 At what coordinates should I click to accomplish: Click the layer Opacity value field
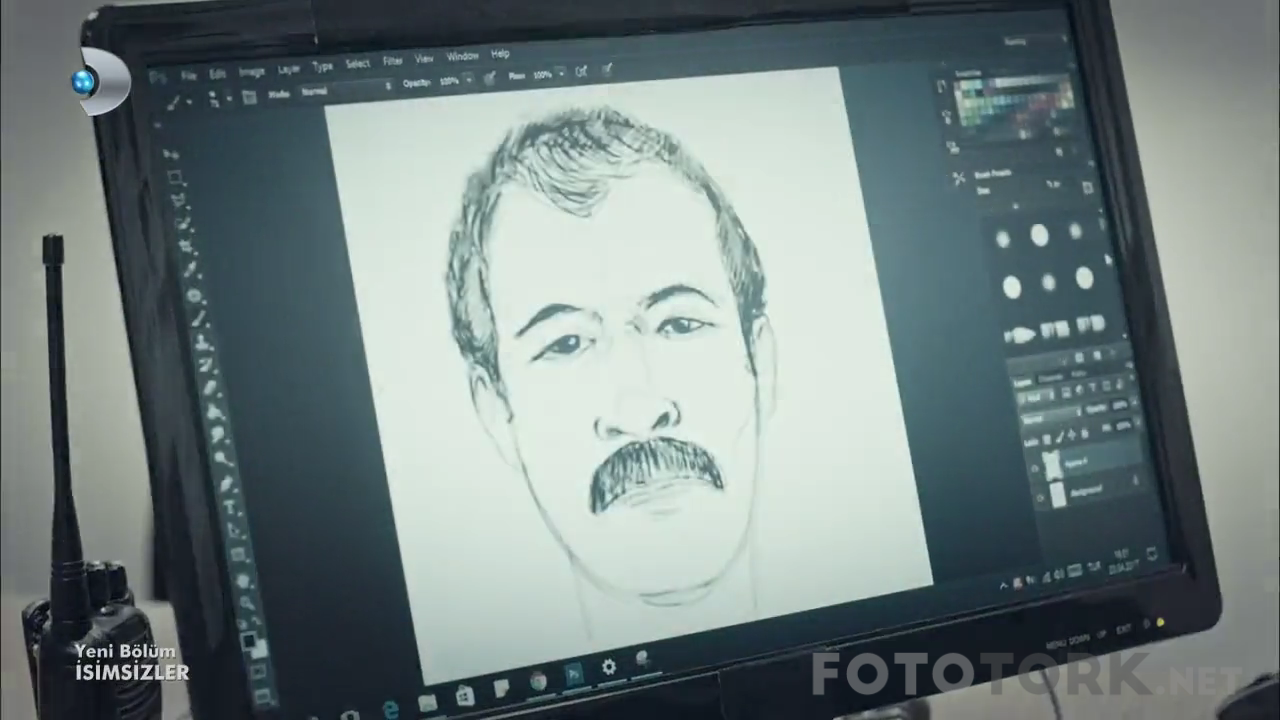[1120, 405]
